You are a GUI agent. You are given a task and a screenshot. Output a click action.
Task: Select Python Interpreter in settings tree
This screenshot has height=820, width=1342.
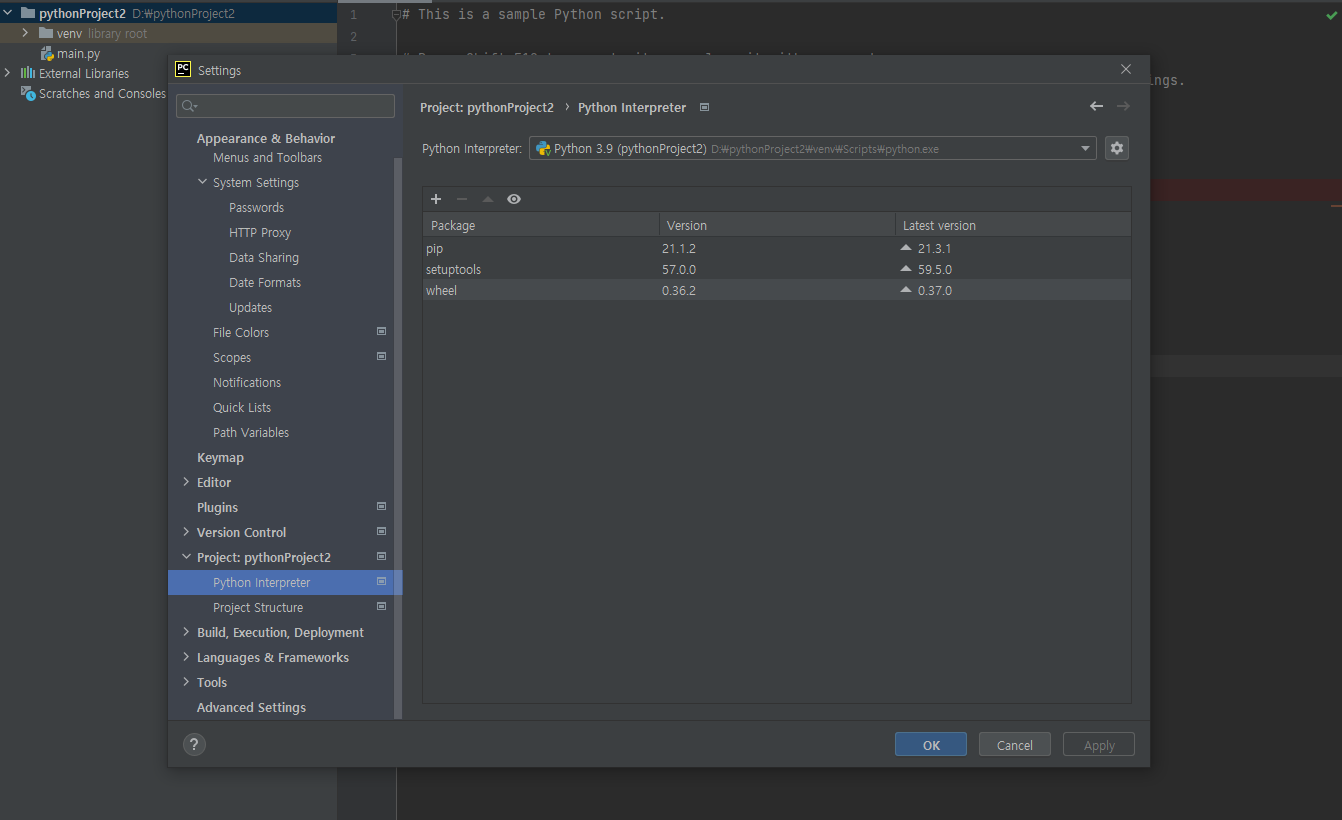pos(285,582)
